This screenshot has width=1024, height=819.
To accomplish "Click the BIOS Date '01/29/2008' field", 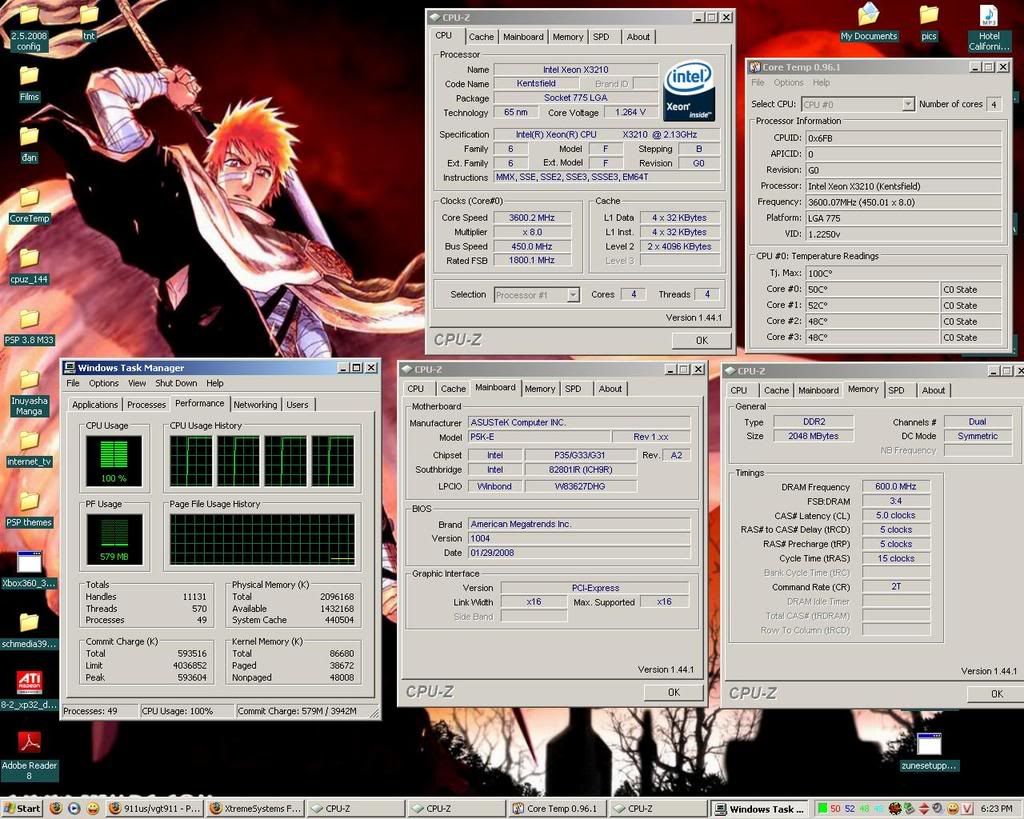I will click(x=579, y=553).
